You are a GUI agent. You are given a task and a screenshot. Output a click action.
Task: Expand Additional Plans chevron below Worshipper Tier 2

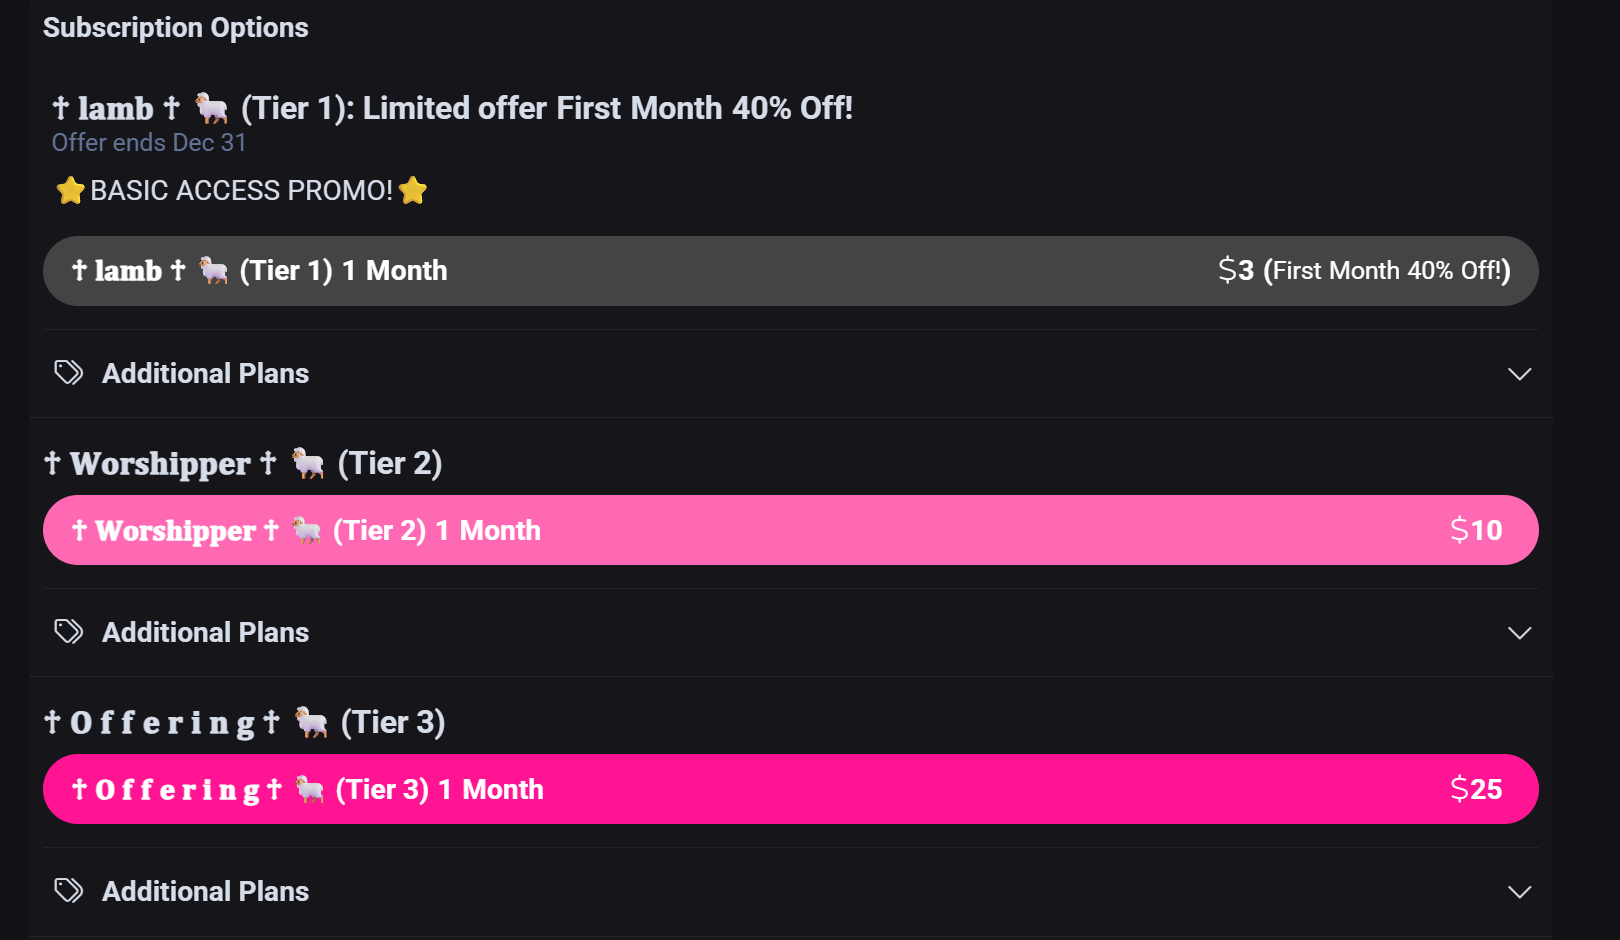(x=1519, y=633)
